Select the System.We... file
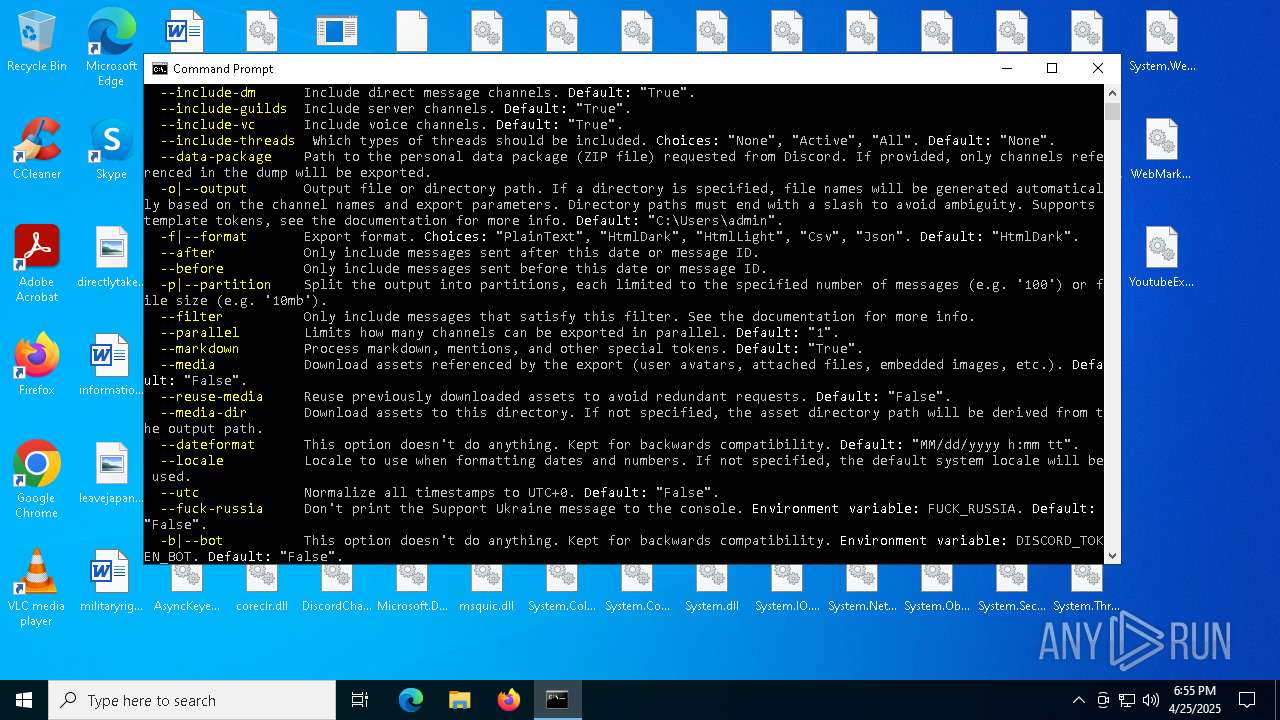This screenshot has width=1280, height=720. click(x=1162, y=42)
